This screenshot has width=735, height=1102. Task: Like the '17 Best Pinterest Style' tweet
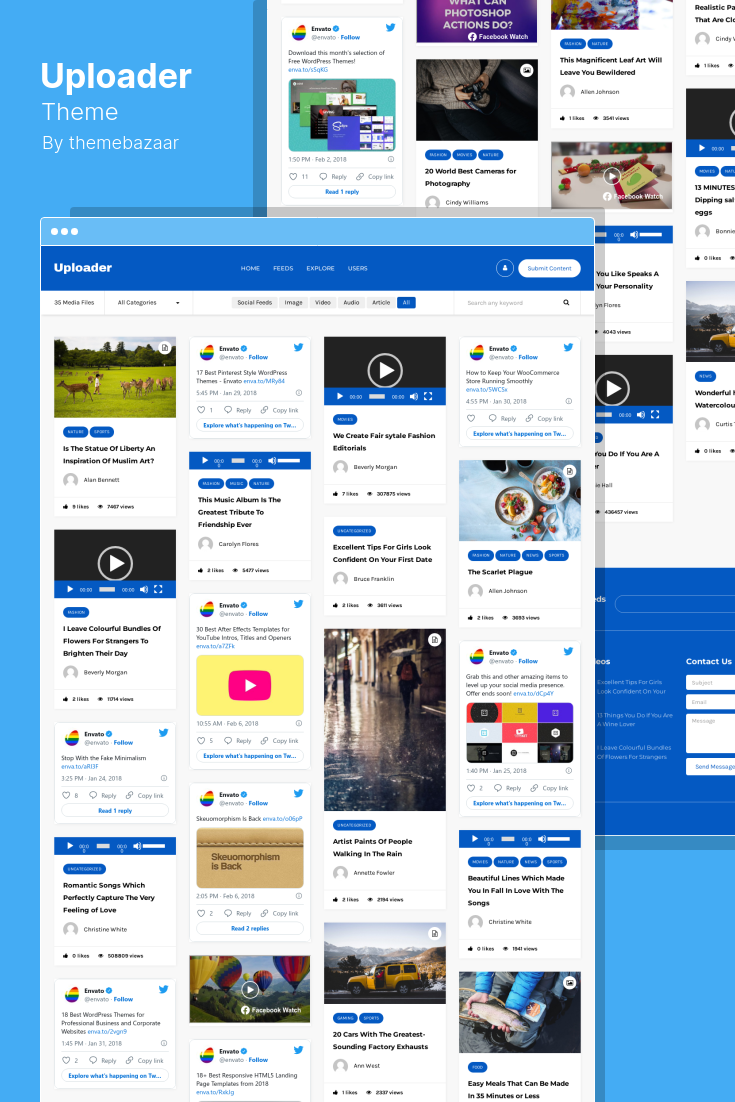(201, 410)
